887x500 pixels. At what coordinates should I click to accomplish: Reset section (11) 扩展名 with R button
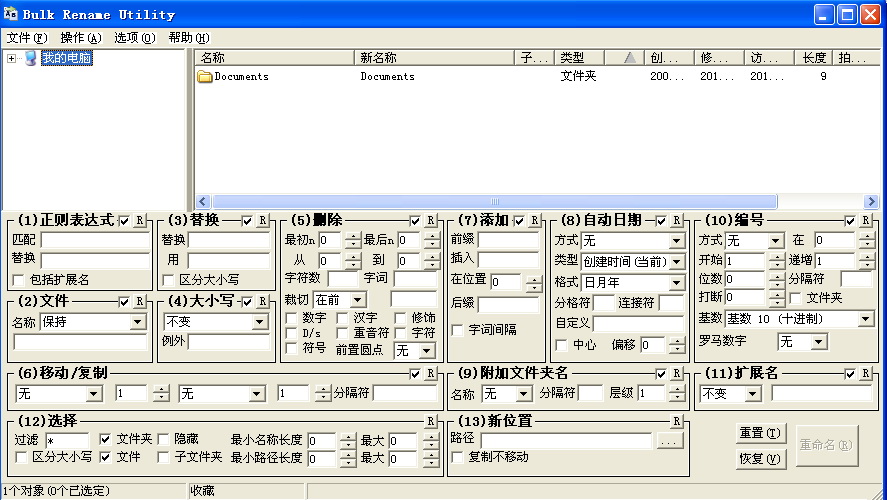pyautogui.click(x=866, y=373)
